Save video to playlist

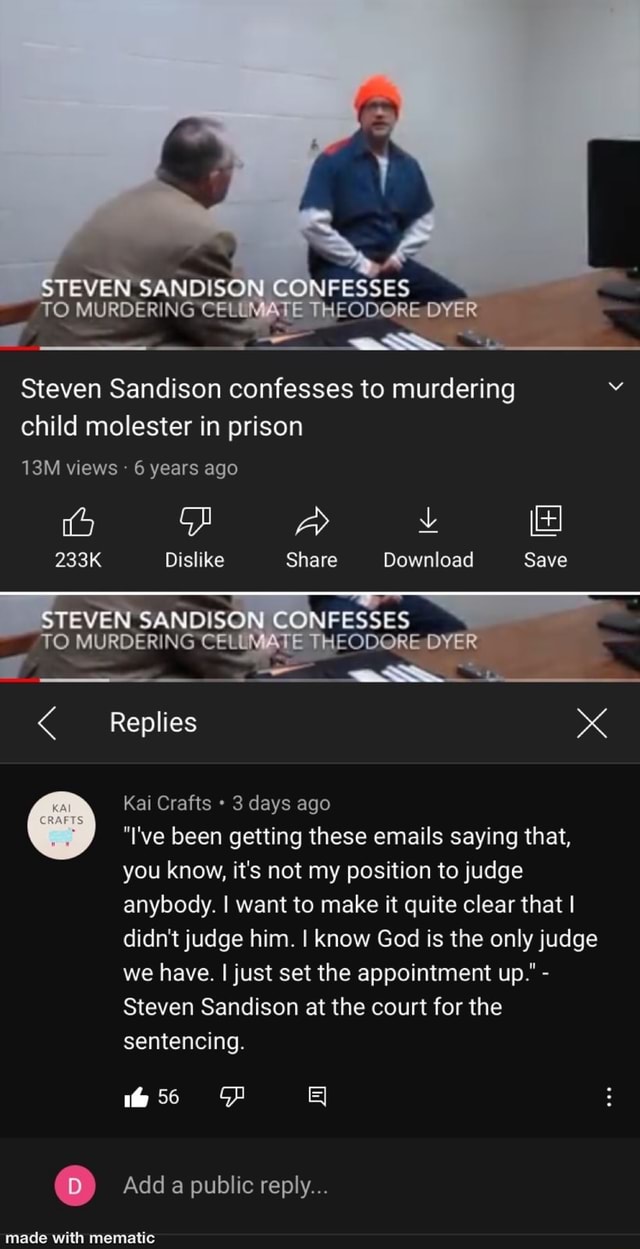[545, 518]
